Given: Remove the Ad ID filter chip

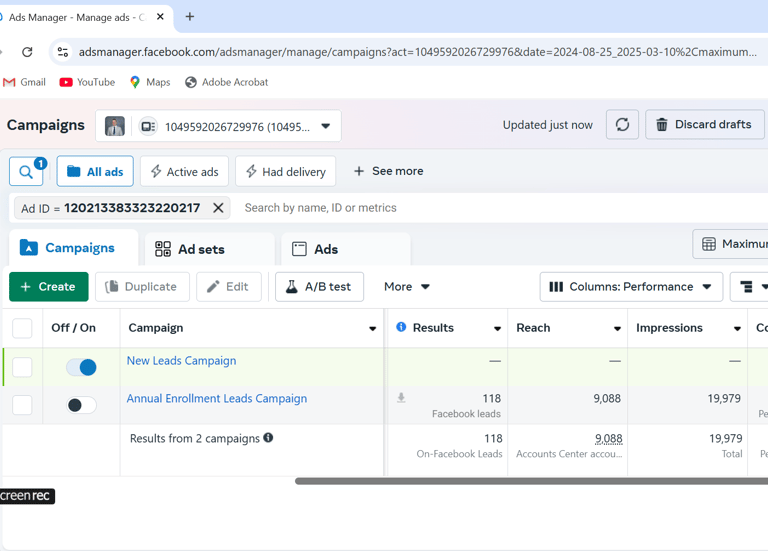Looking at the screenshot, I should click(x=218, y=208).
